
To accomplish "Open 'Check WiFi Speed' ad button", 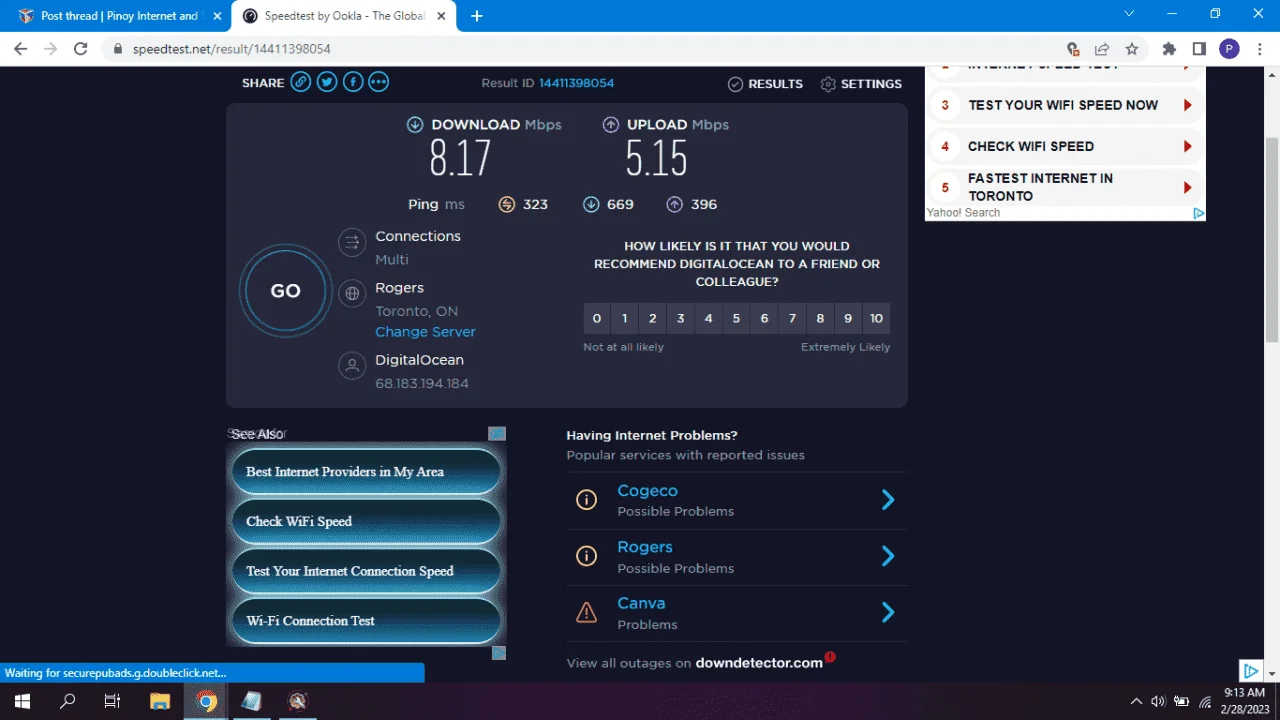I will click(366, 521).
